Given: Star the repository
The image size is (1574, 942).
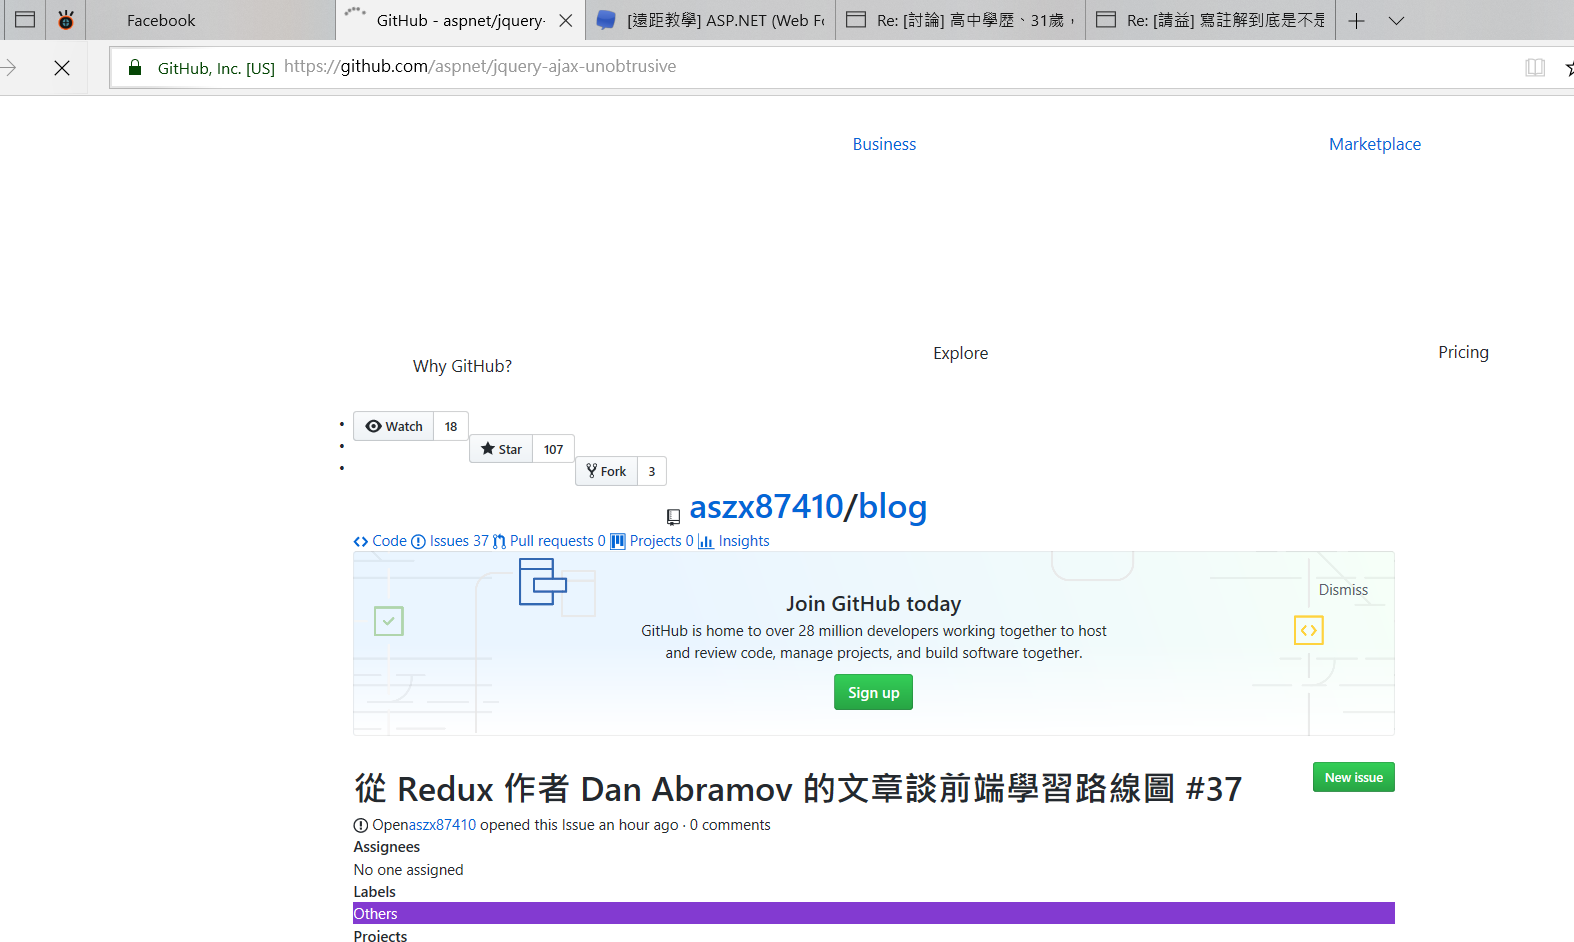Looking at the screenshot, I should click(501, 449).
